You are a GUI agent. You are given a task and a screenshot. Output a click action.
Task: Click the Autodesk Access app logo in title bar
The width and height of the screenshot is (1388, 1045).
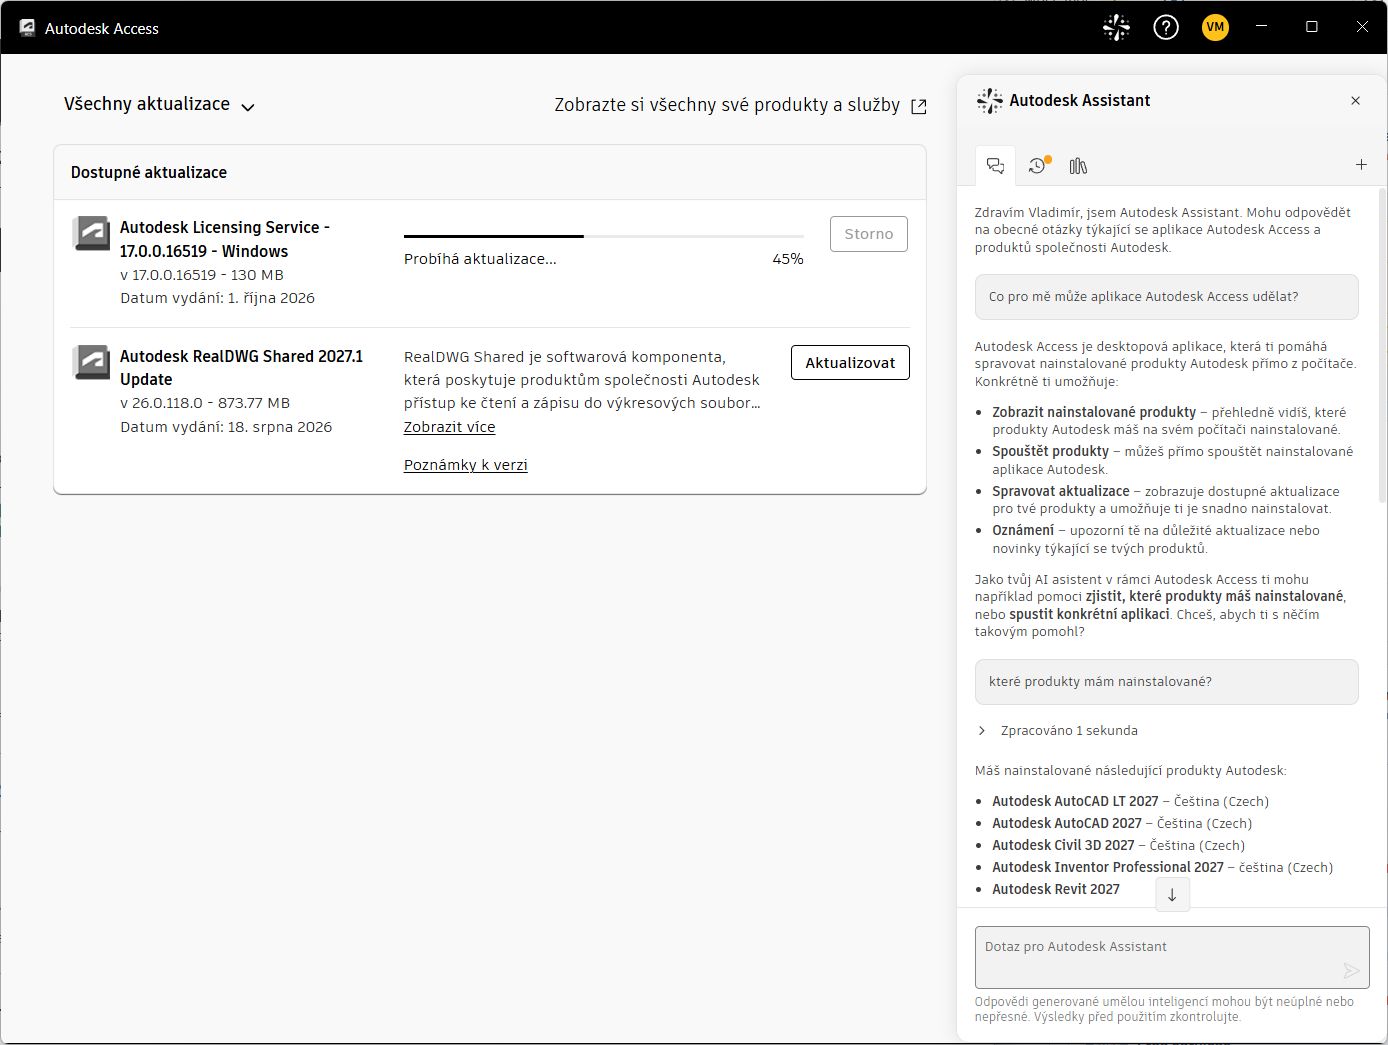pyautogui.click(x=28, y=28)
